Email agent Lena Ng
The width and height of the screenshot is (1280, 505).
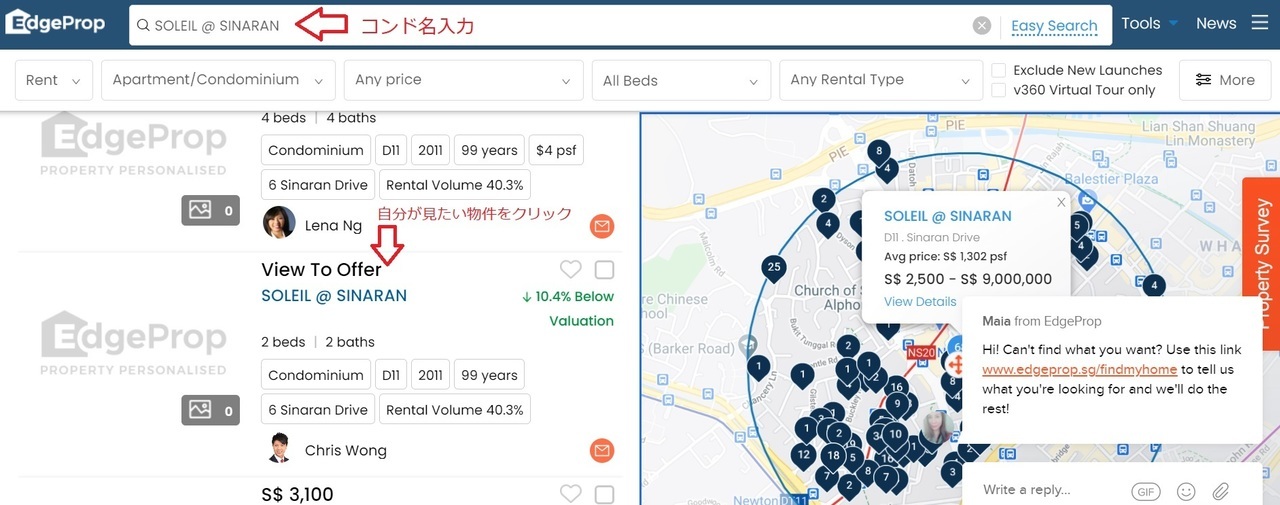601,226
